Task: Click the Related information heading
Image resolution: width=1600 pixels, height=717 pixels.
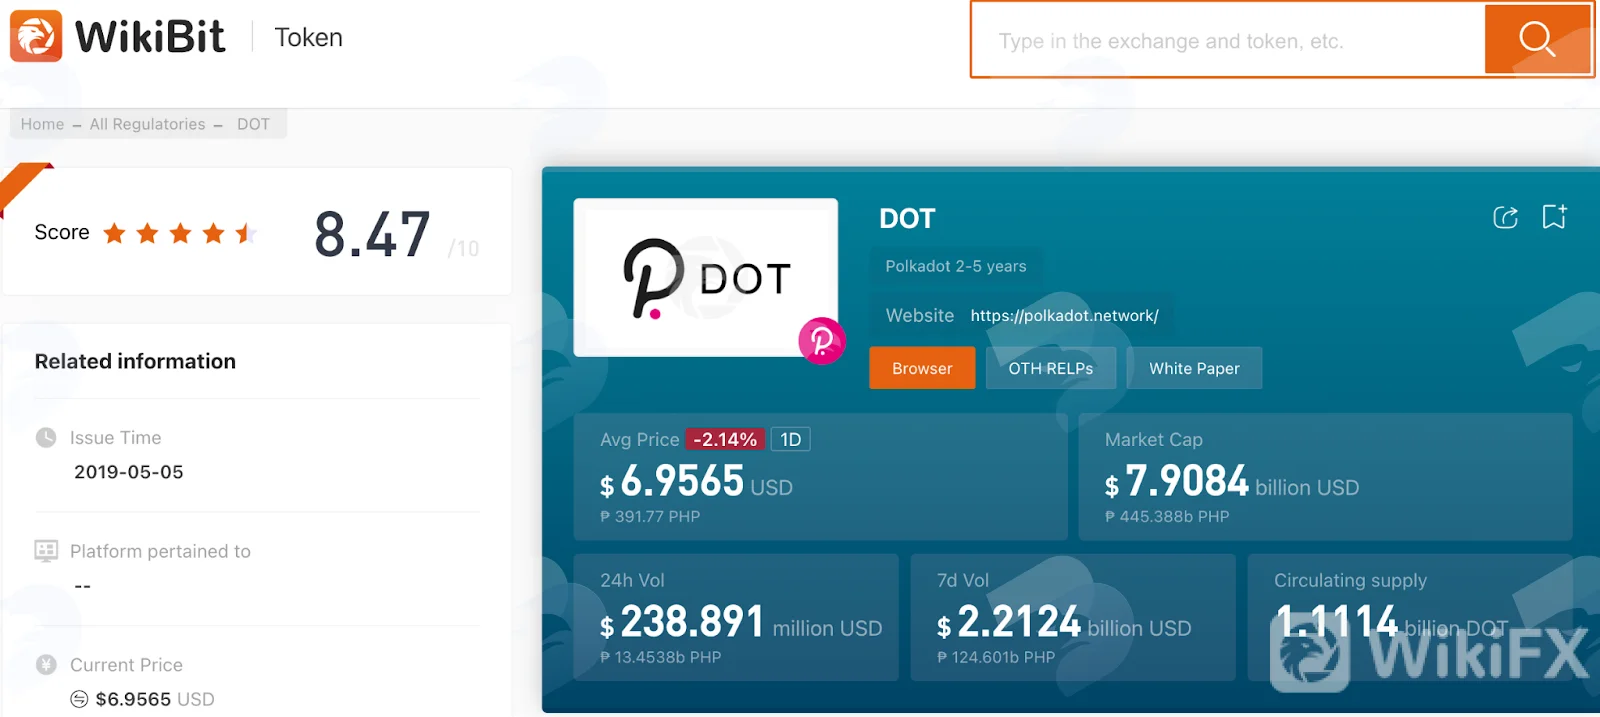Action: tap(135, 361)
